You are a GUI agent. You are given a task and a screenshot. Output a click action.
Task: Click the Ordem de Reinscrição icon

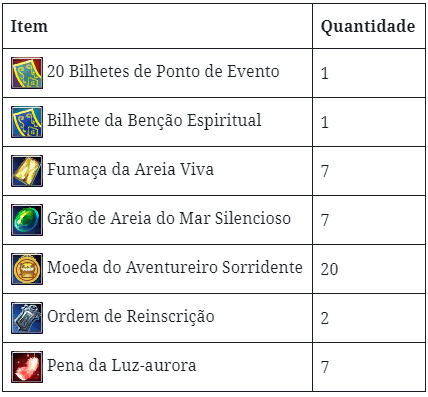point(27,318)
